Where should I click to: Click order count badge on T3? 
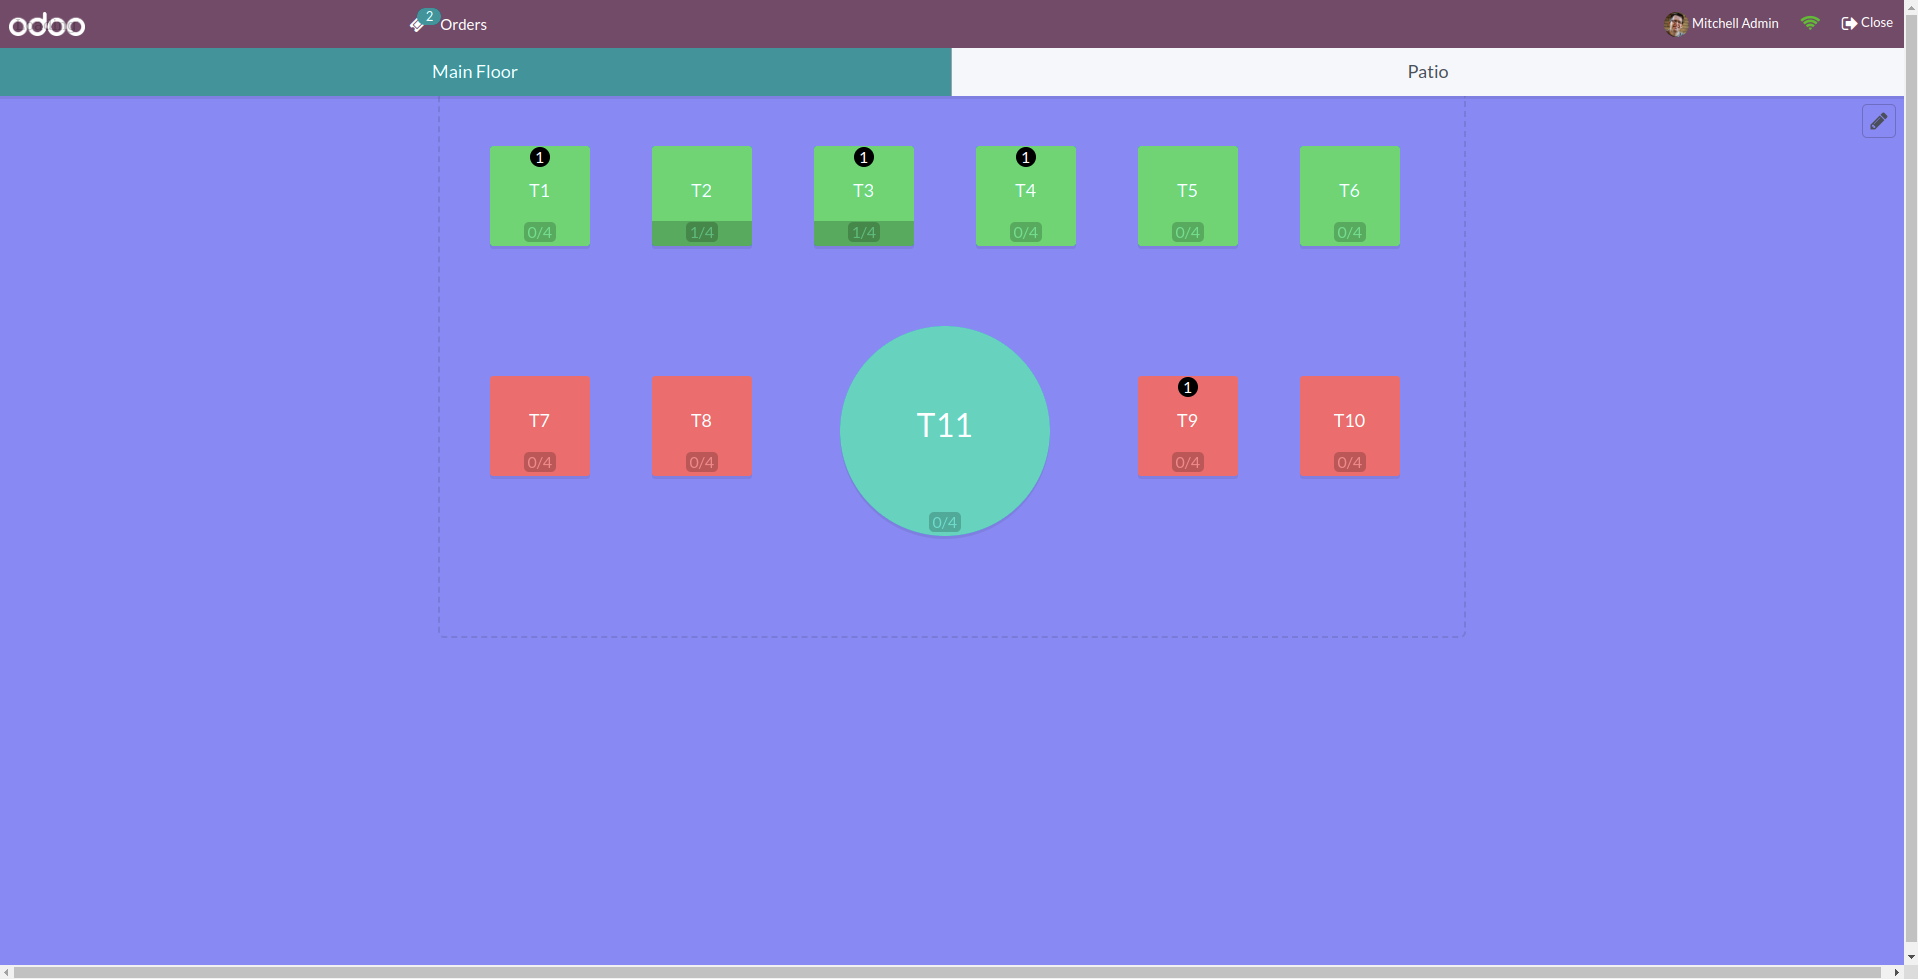click(864, 157)
